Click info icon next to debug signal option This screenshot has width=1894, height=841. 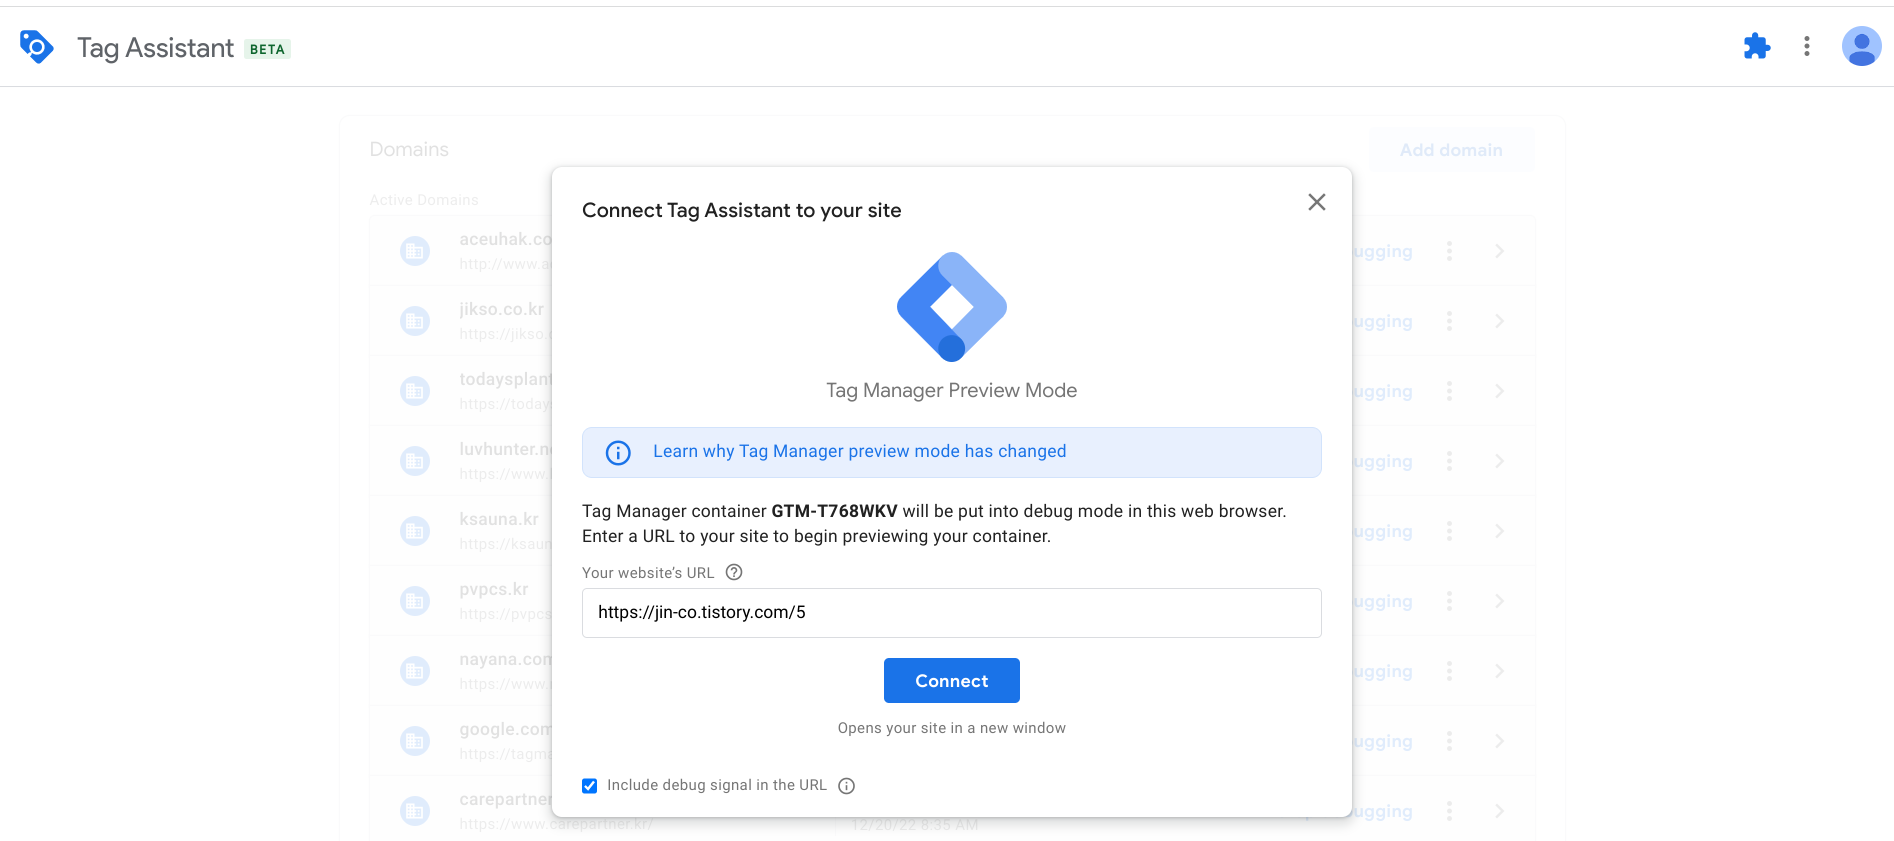click(847, 786)
